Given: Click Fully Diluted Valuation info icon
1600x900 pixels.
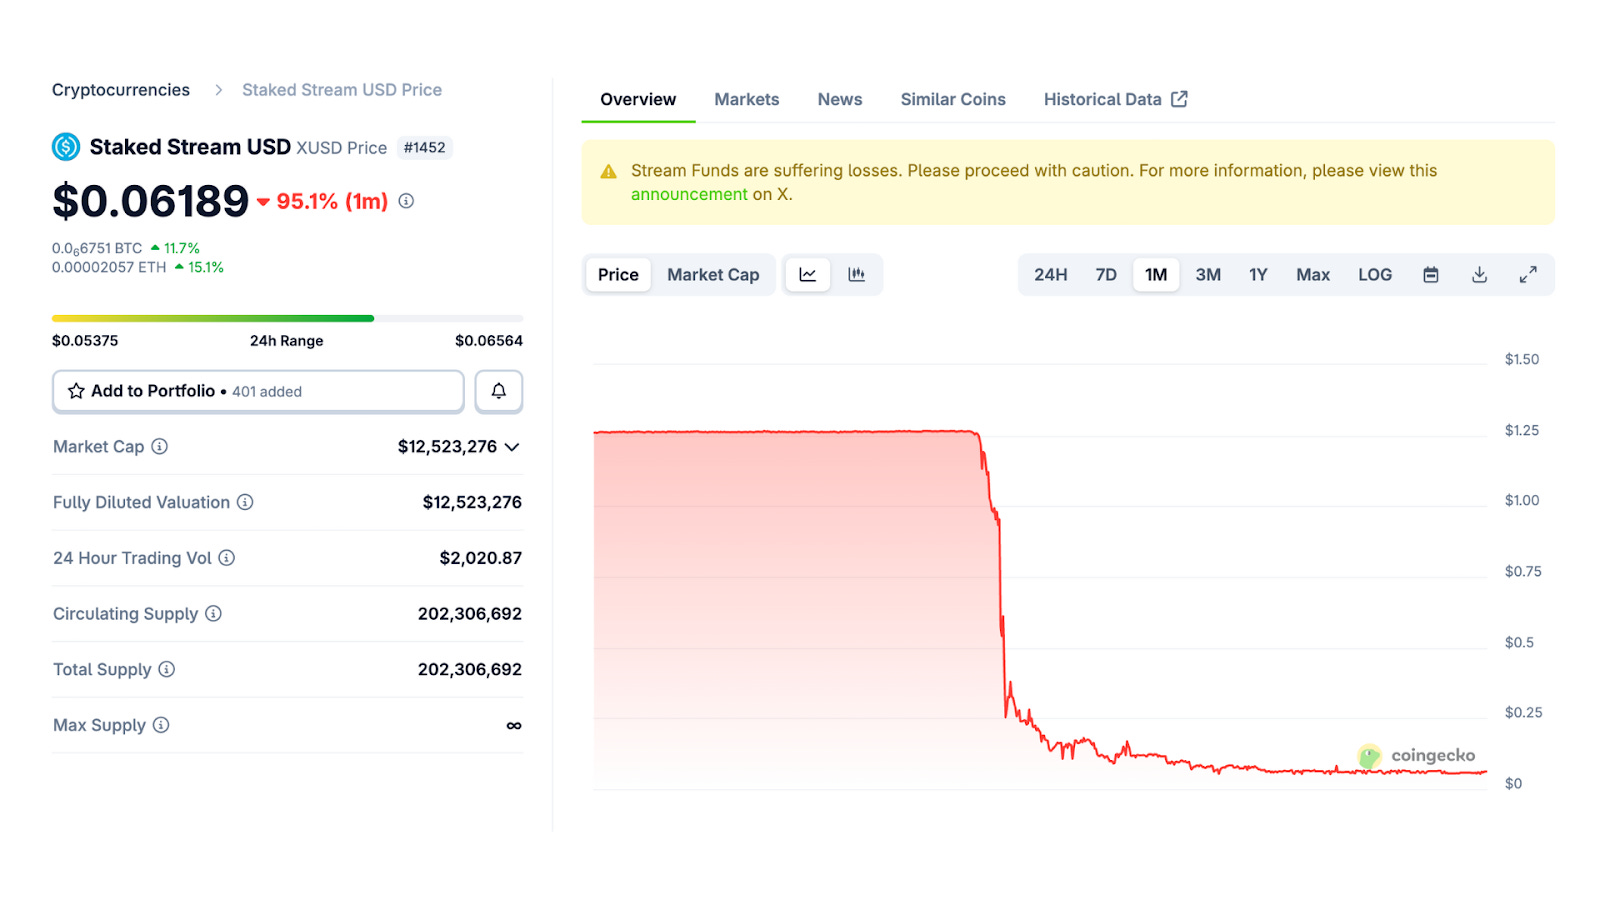Looking at the screenshot, I should point(245,502).
